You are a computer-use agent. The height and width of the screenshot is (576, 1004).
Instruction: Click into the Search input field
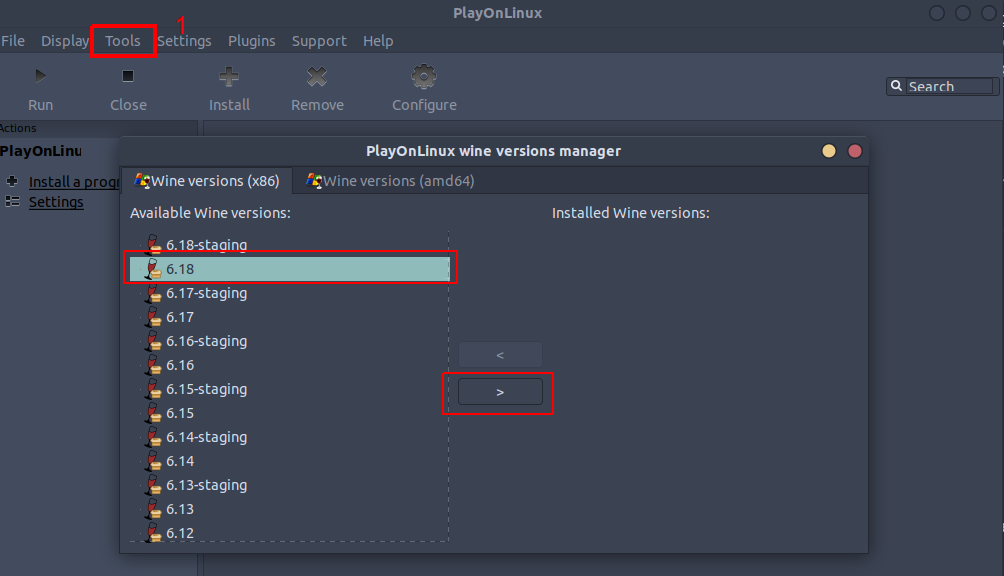point(950,87)
